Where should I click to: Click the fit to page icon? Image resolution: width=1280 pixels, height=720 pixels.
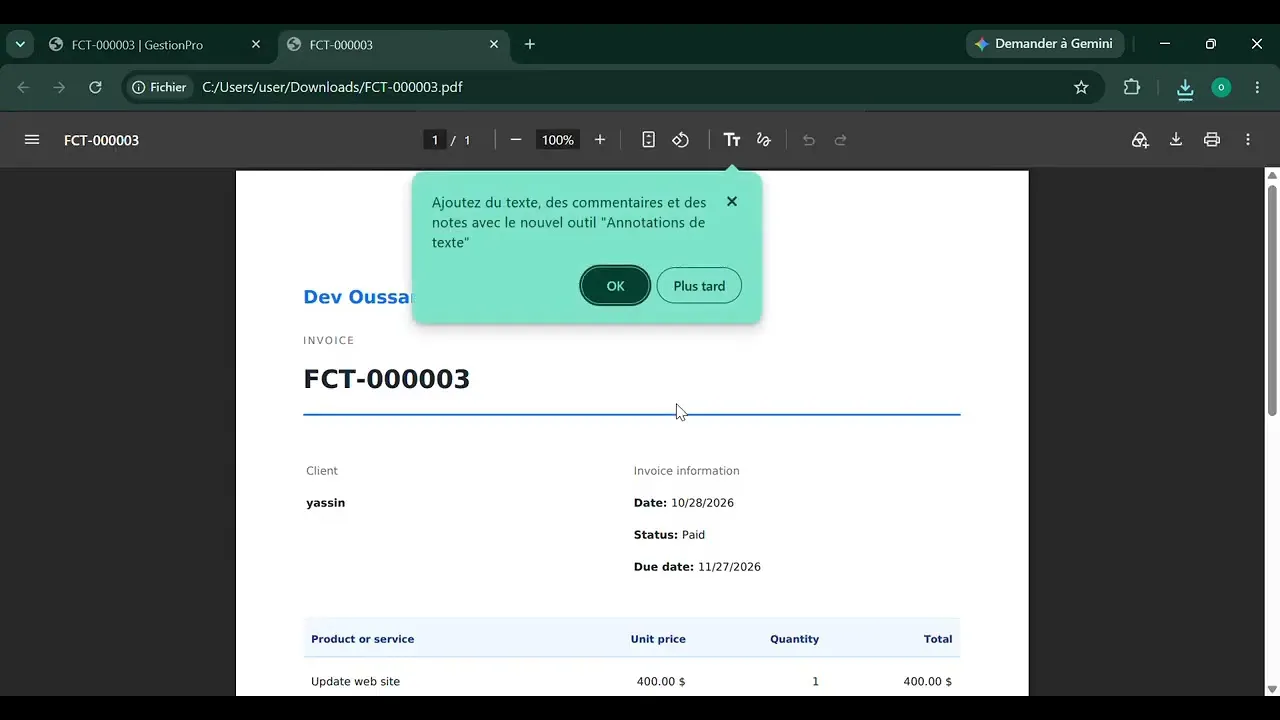[648, 140]
